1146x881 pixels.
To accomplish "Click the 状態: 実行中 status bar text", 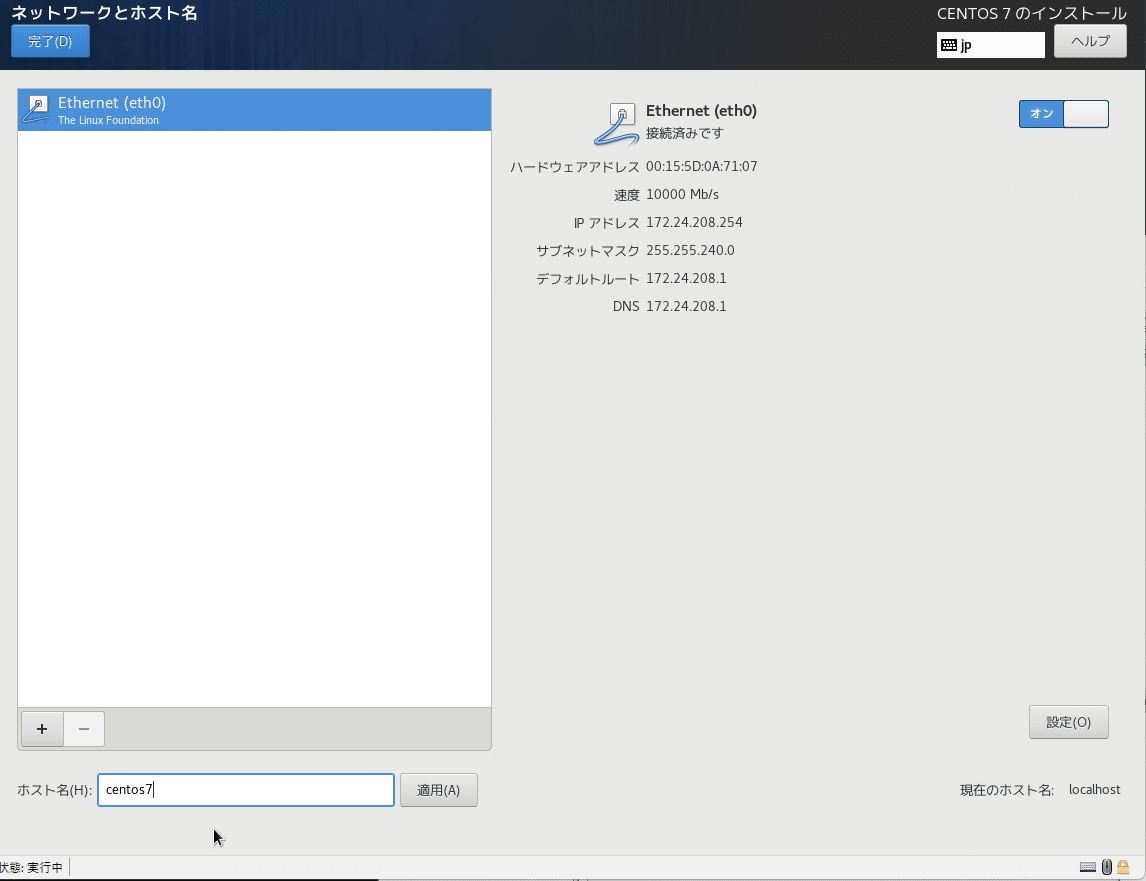I will click(x=29, y=867).
